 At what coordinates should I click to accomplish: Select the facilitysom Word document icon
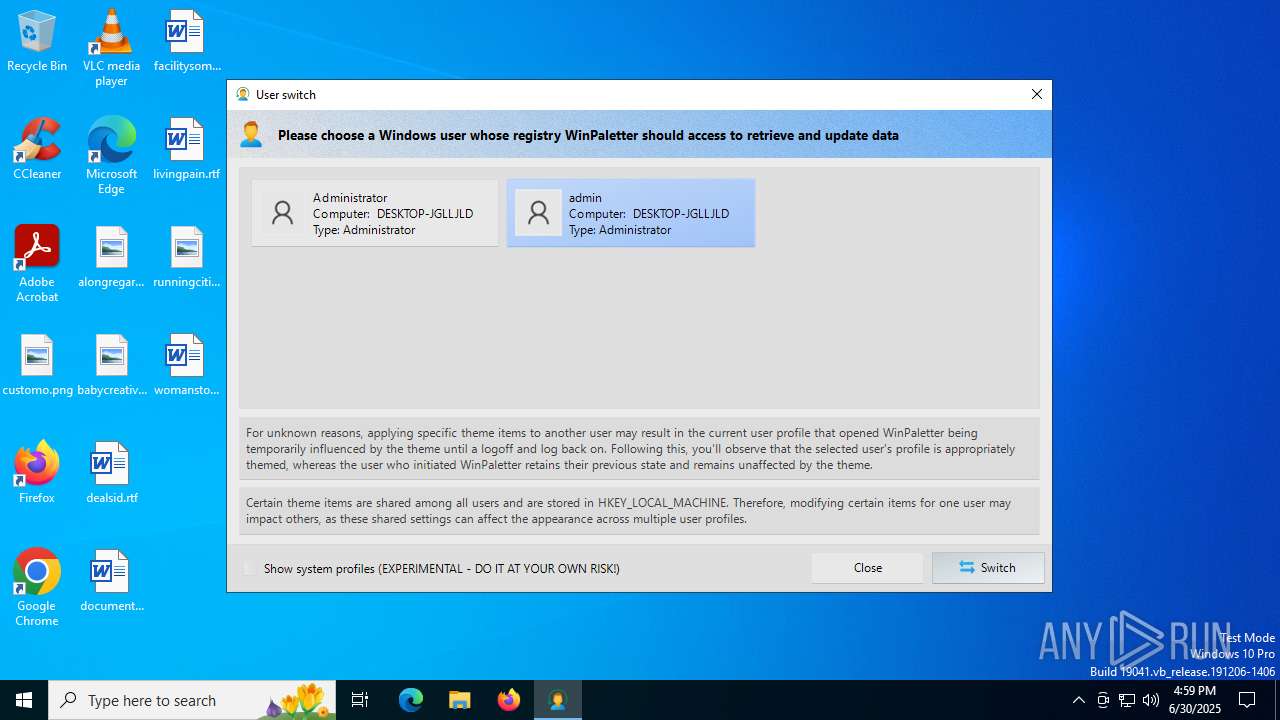tap(187, 42)
